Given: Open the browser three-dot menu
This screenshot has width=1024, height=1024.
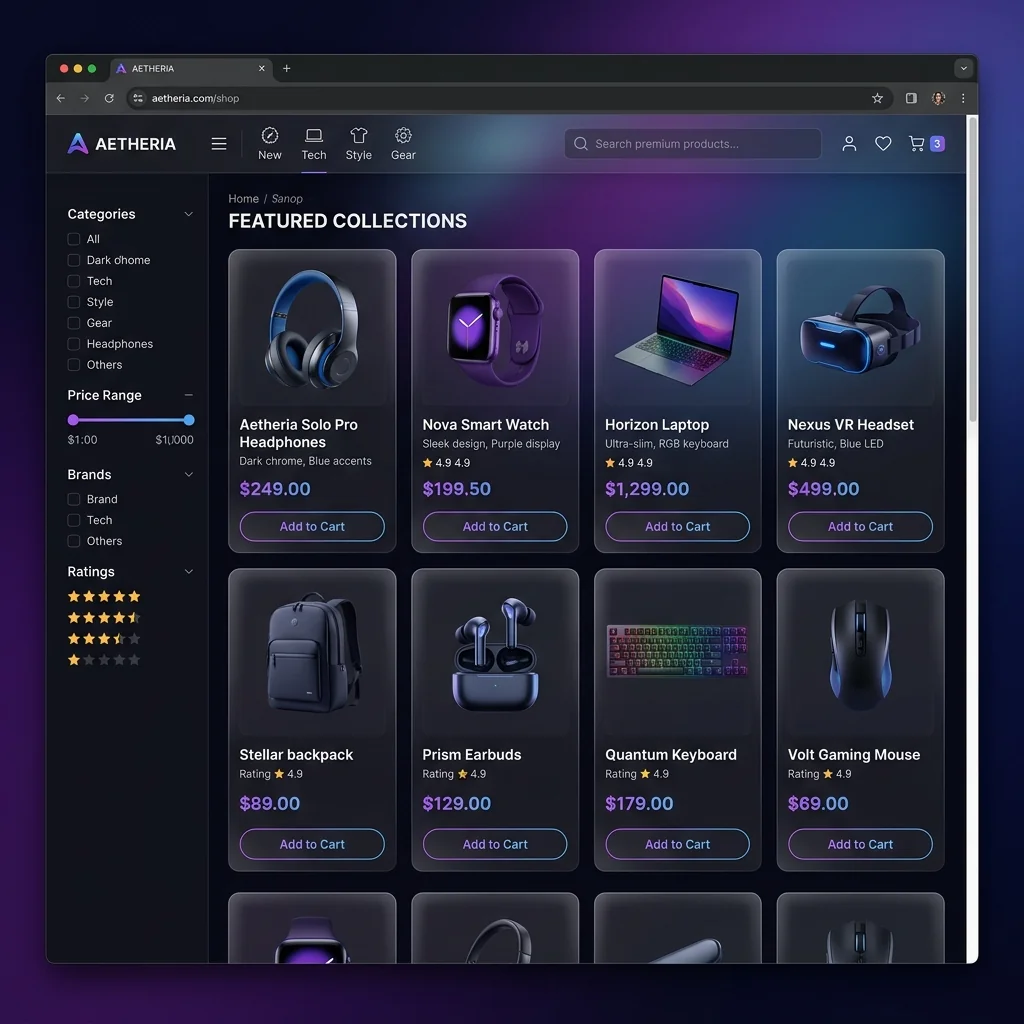Looking at the screenshot, I should [963, 98].
